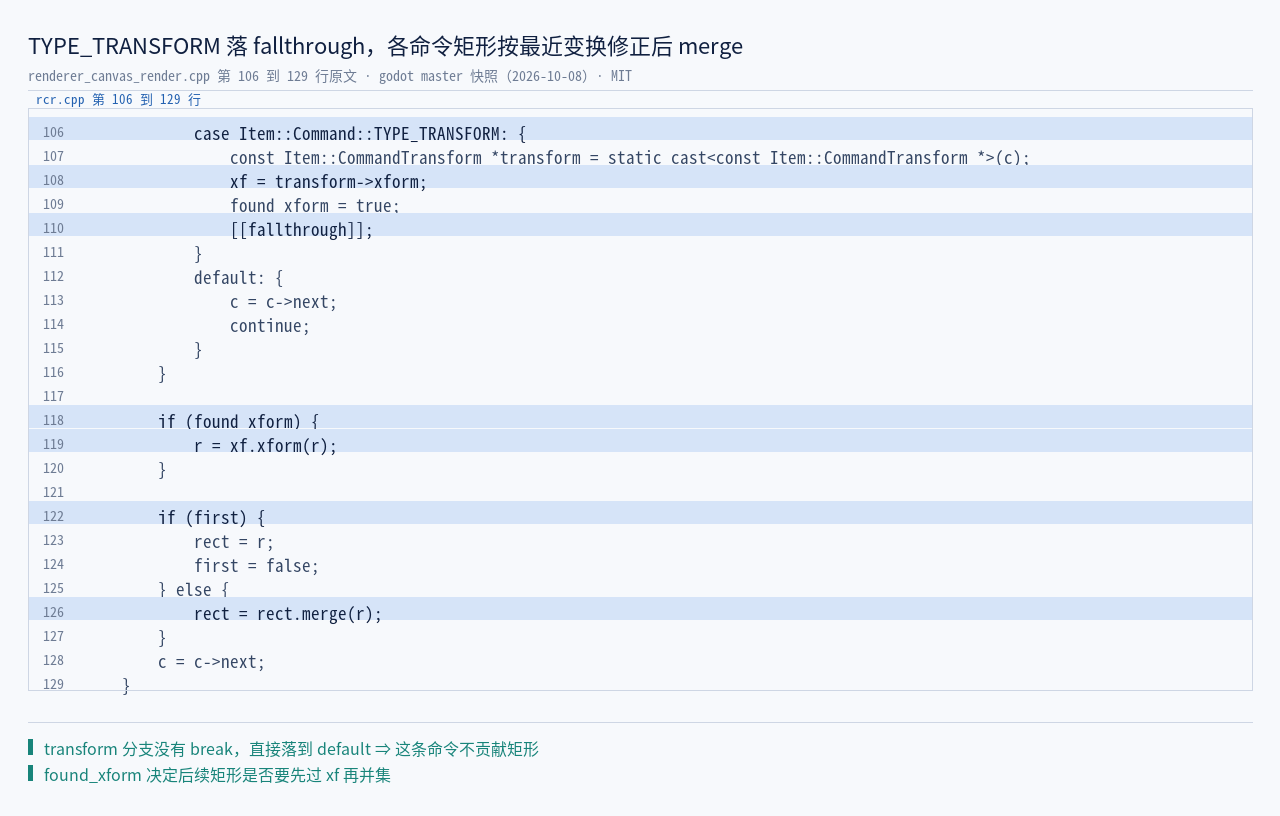
Task: Click the c = c->next; on line 113
Action: point(284,302)
